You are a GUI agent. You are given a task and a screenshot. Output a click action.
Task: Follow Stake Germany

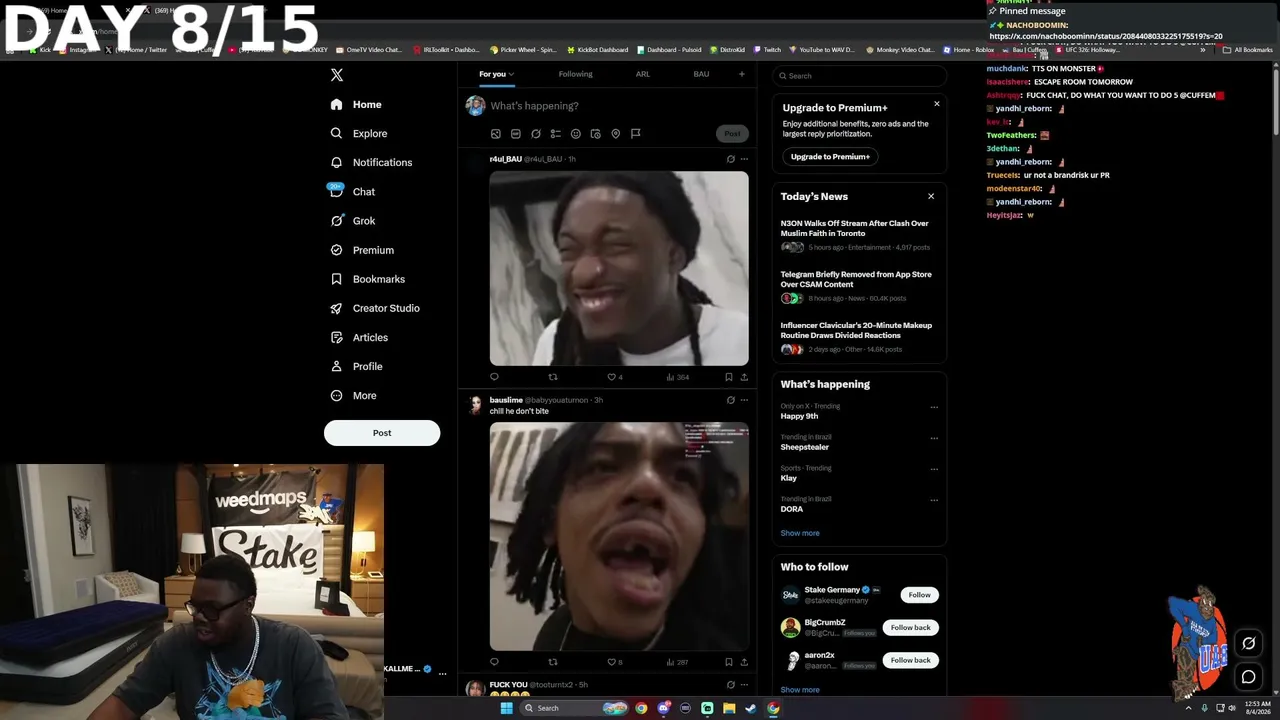coord(919,595)
